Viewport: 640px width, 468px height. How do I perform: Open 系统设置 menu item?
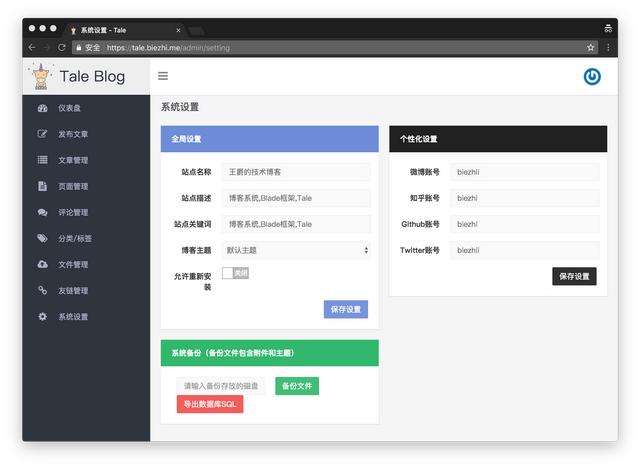[x=73, y=317]
